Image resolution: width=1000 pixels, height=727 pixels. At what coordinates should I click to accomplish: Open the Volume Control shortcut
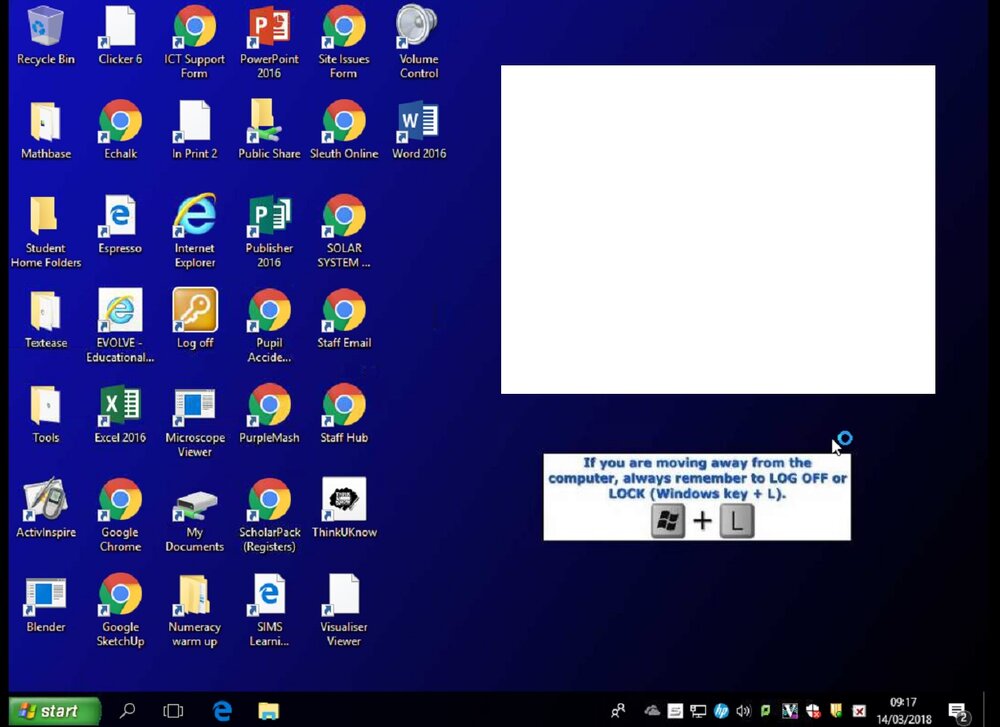tap(418, 42)
